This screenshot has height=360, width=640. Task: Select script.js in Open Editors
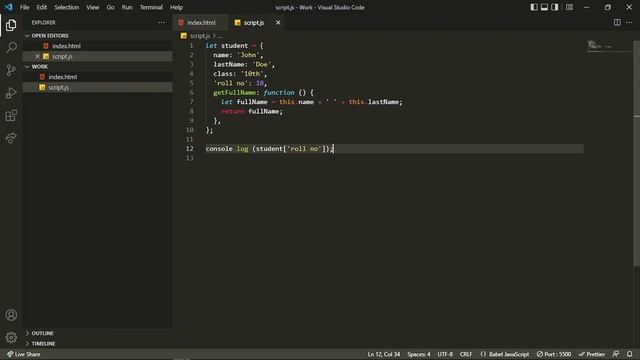tap(98, 56)
